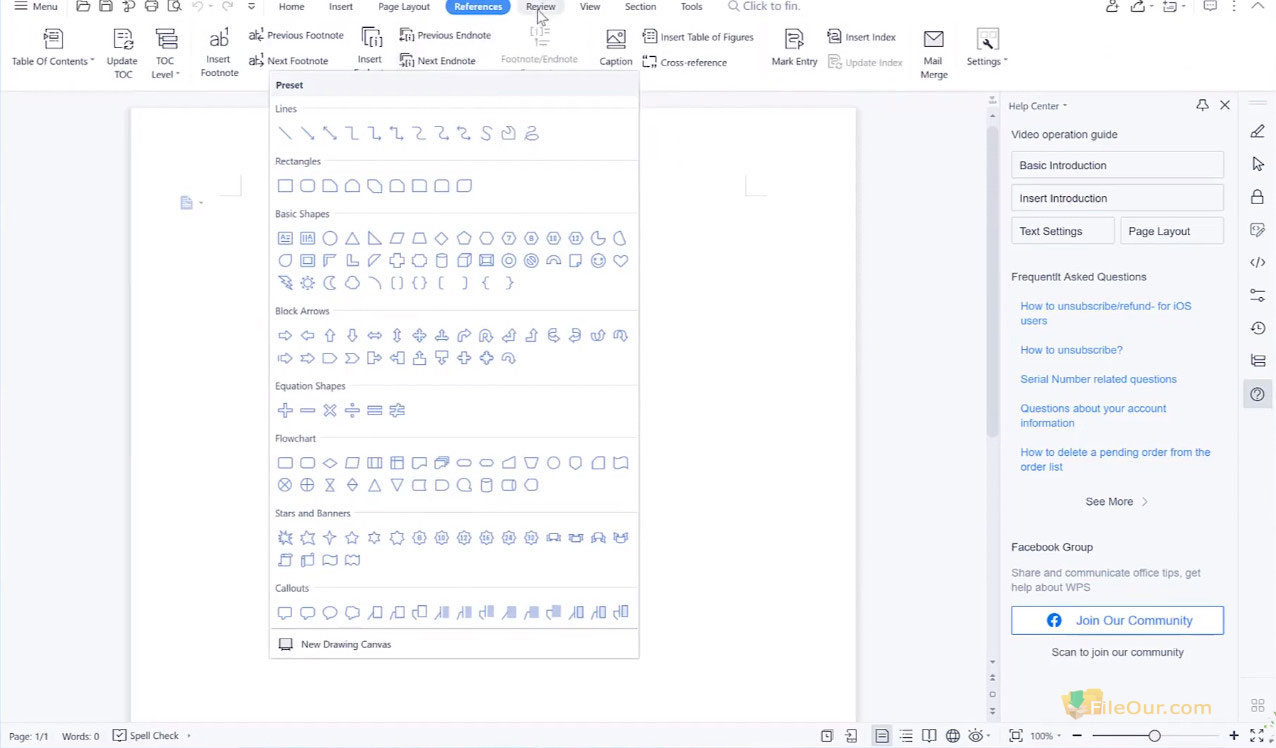Select the Mail Merge icon
Image resolution: width=1276 pixels, height=748 pixels.
[x=933, y=40]
